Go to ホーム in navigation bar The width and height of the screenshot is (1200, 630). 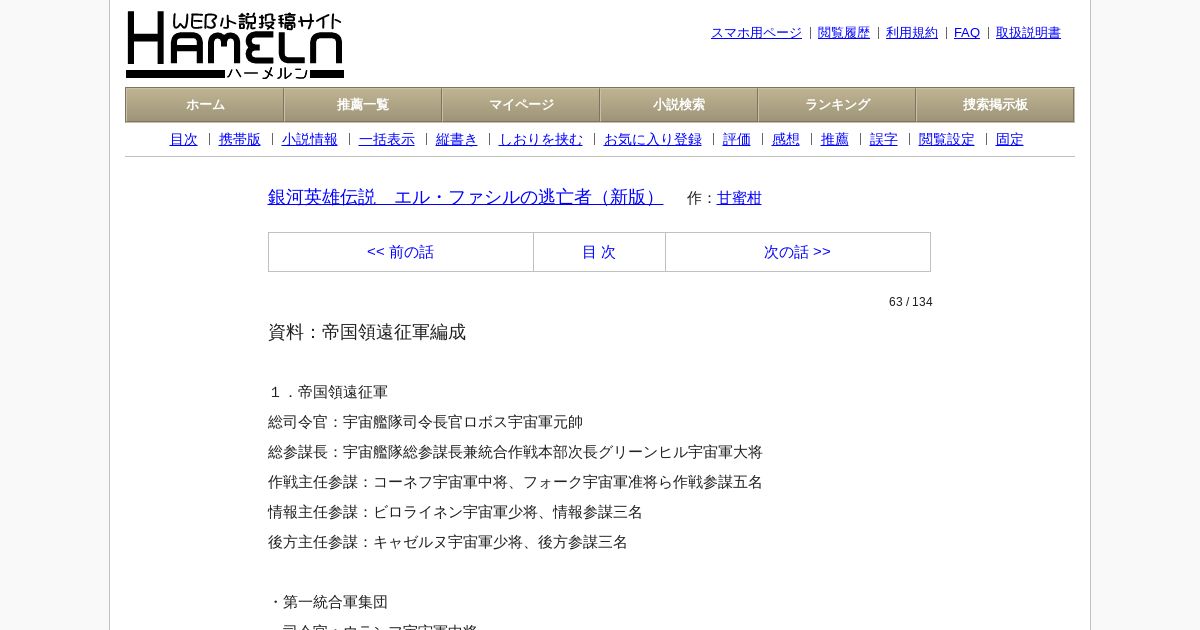205,105
